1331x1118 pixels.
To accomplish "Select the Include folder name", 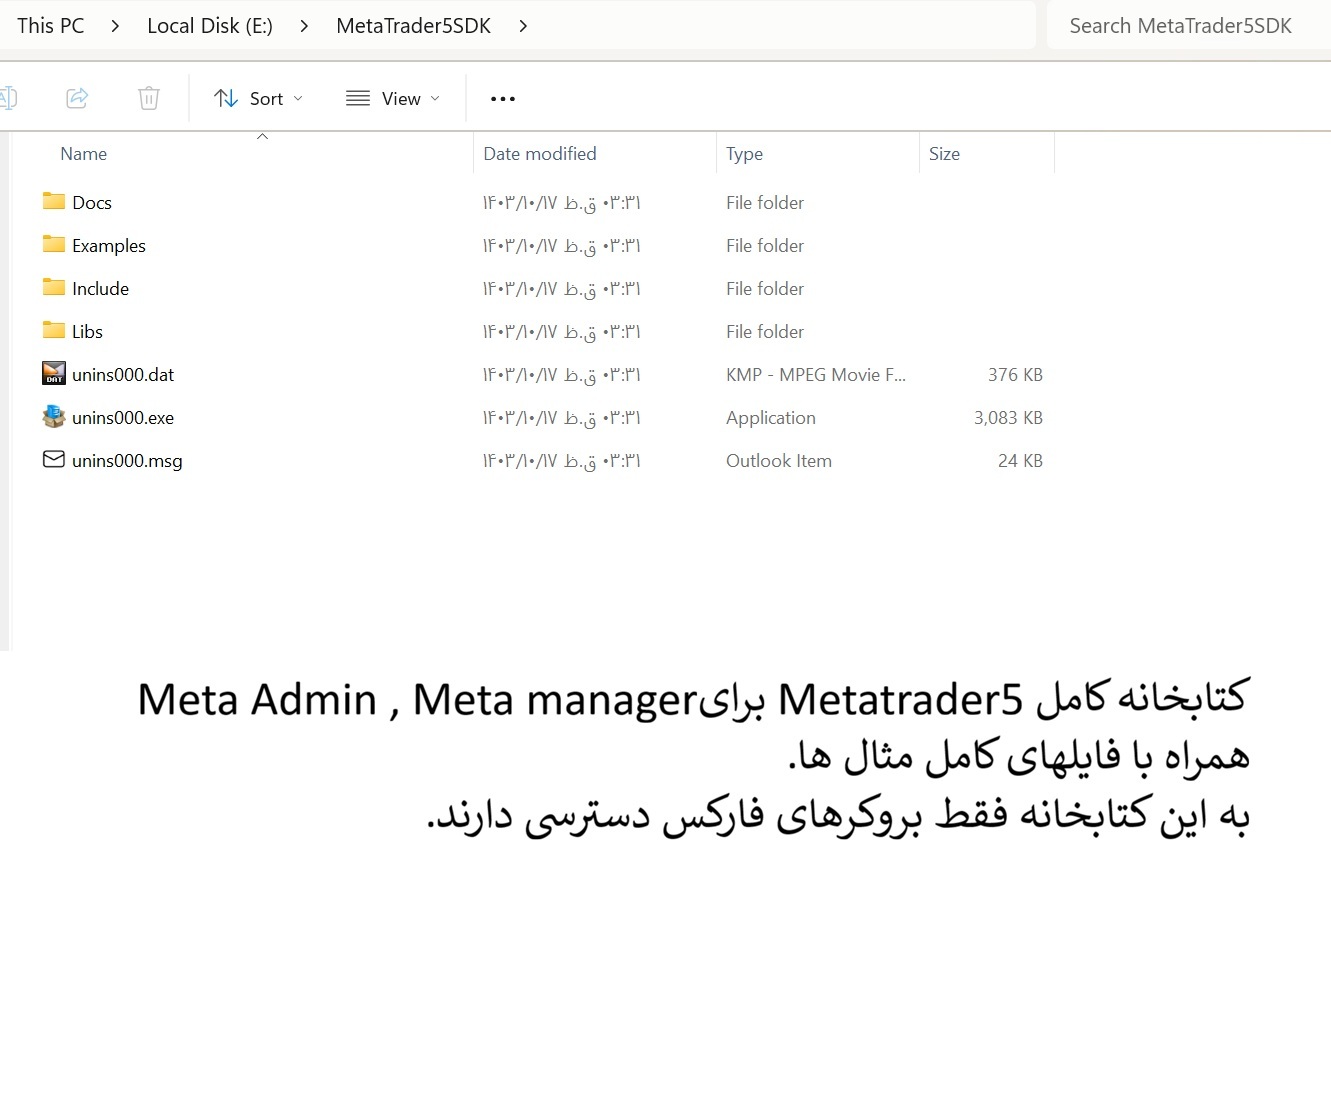I will point(101,288).
